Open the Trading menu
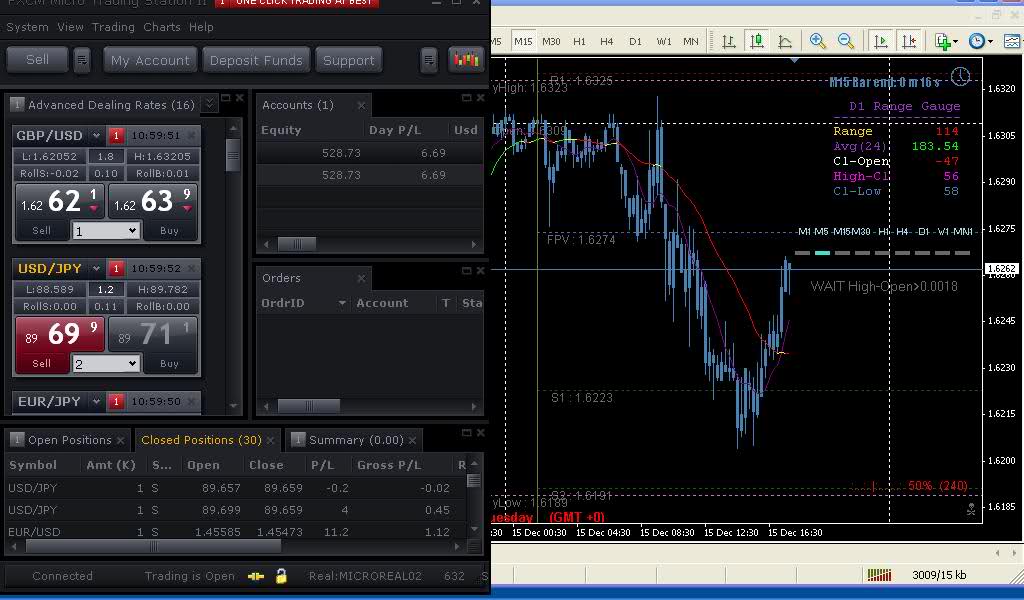 (x=113, y=27)
